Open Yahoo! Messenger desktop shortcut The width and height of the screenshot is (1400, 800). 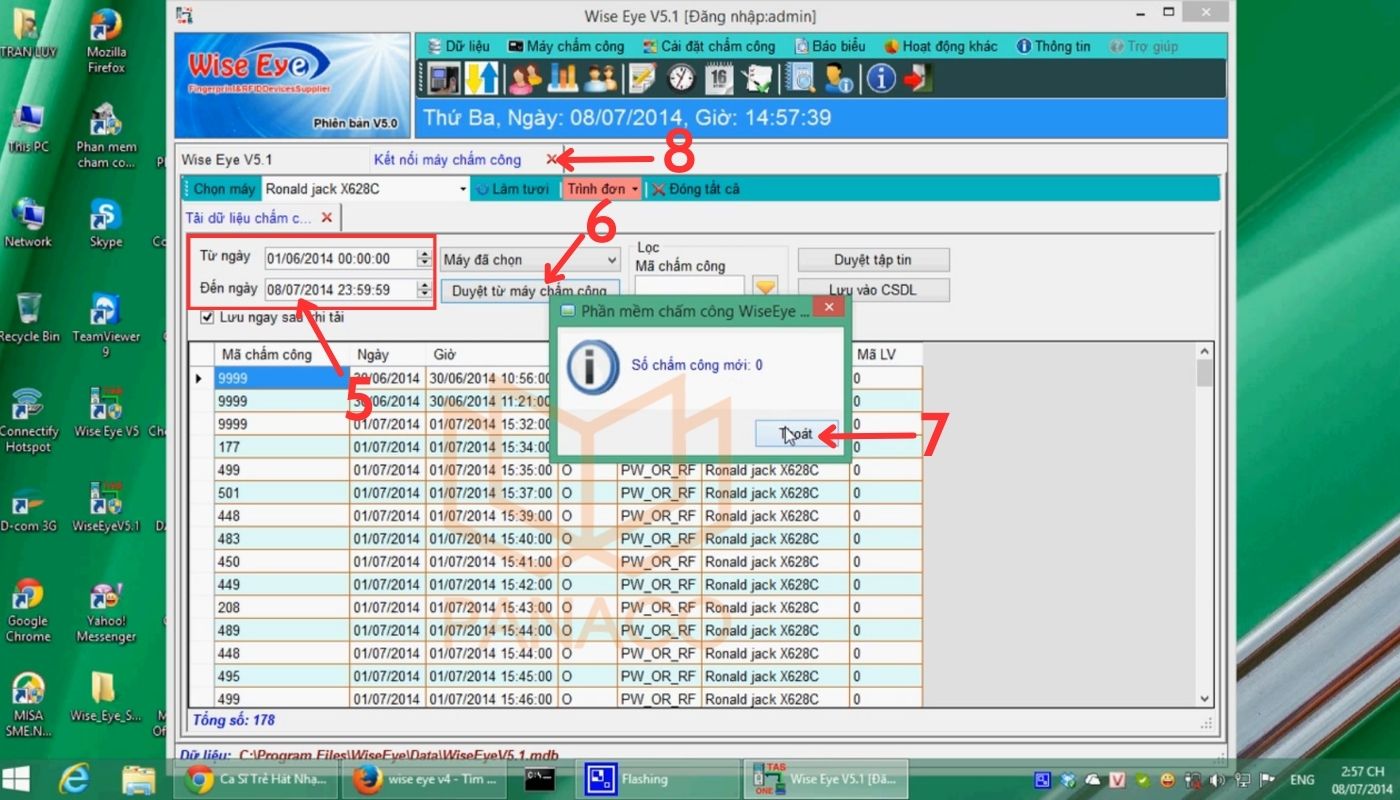click(106, 610)
